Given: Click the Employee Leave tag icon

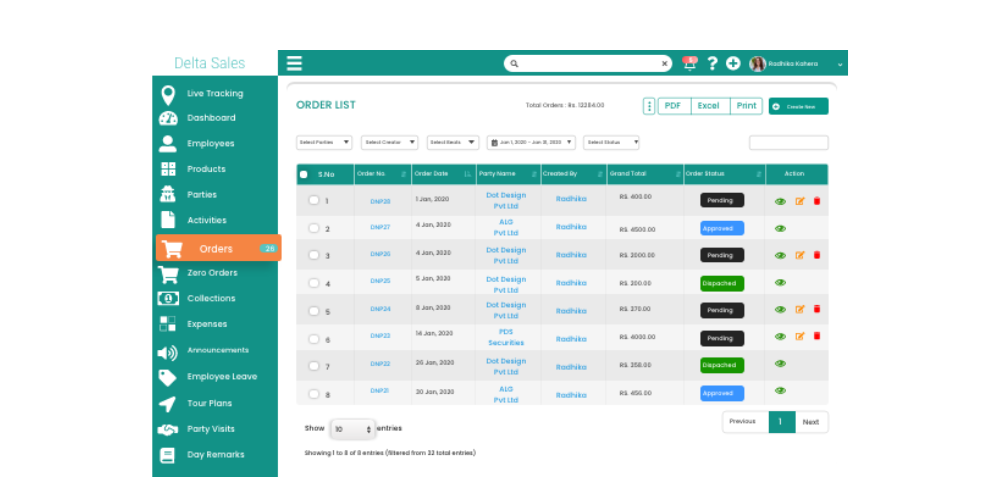Looking at the screenshot, I should point(167,378).
